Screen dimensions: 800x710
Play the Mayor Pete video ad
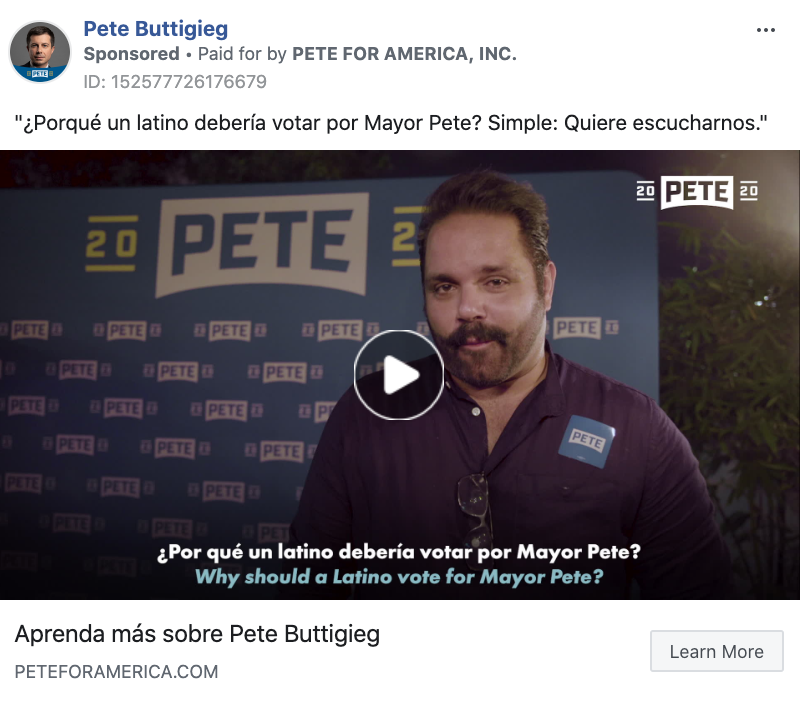point(398,375)
